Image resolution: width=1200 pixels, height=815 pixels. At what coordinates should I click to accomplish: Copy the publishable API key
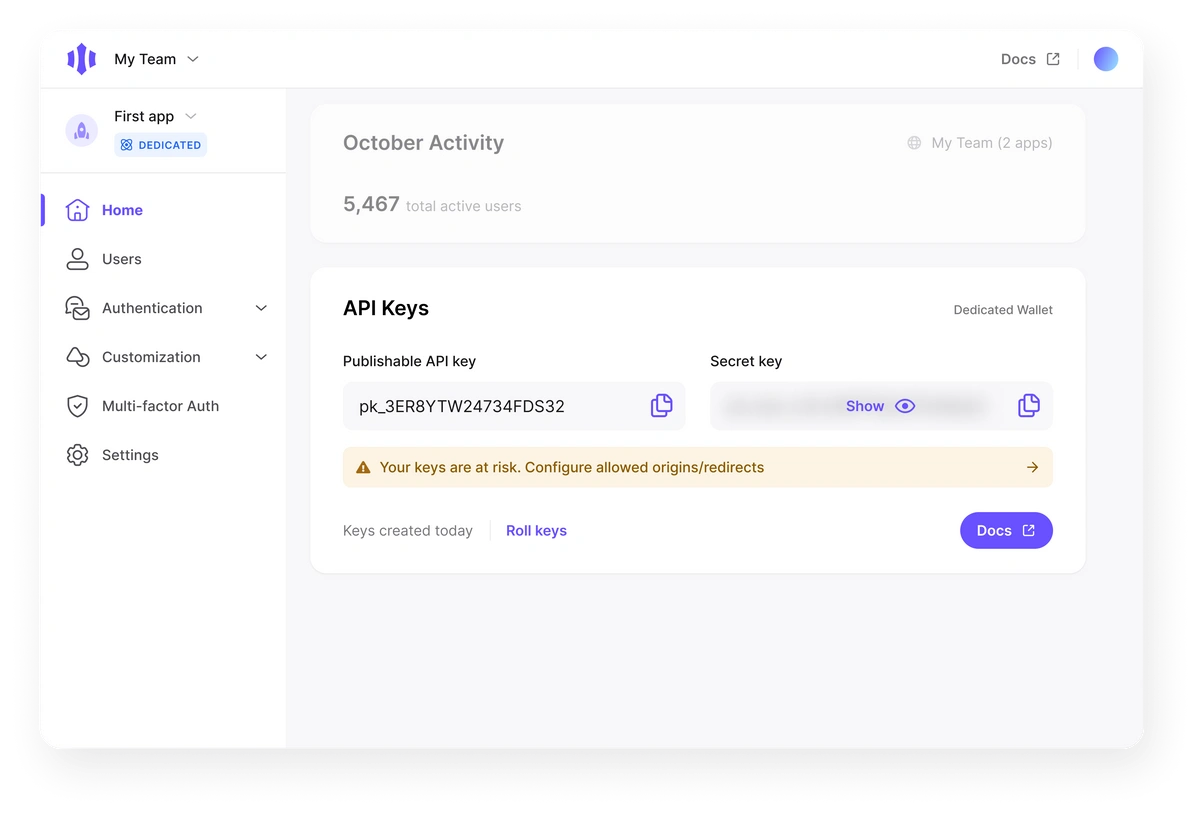661,406
